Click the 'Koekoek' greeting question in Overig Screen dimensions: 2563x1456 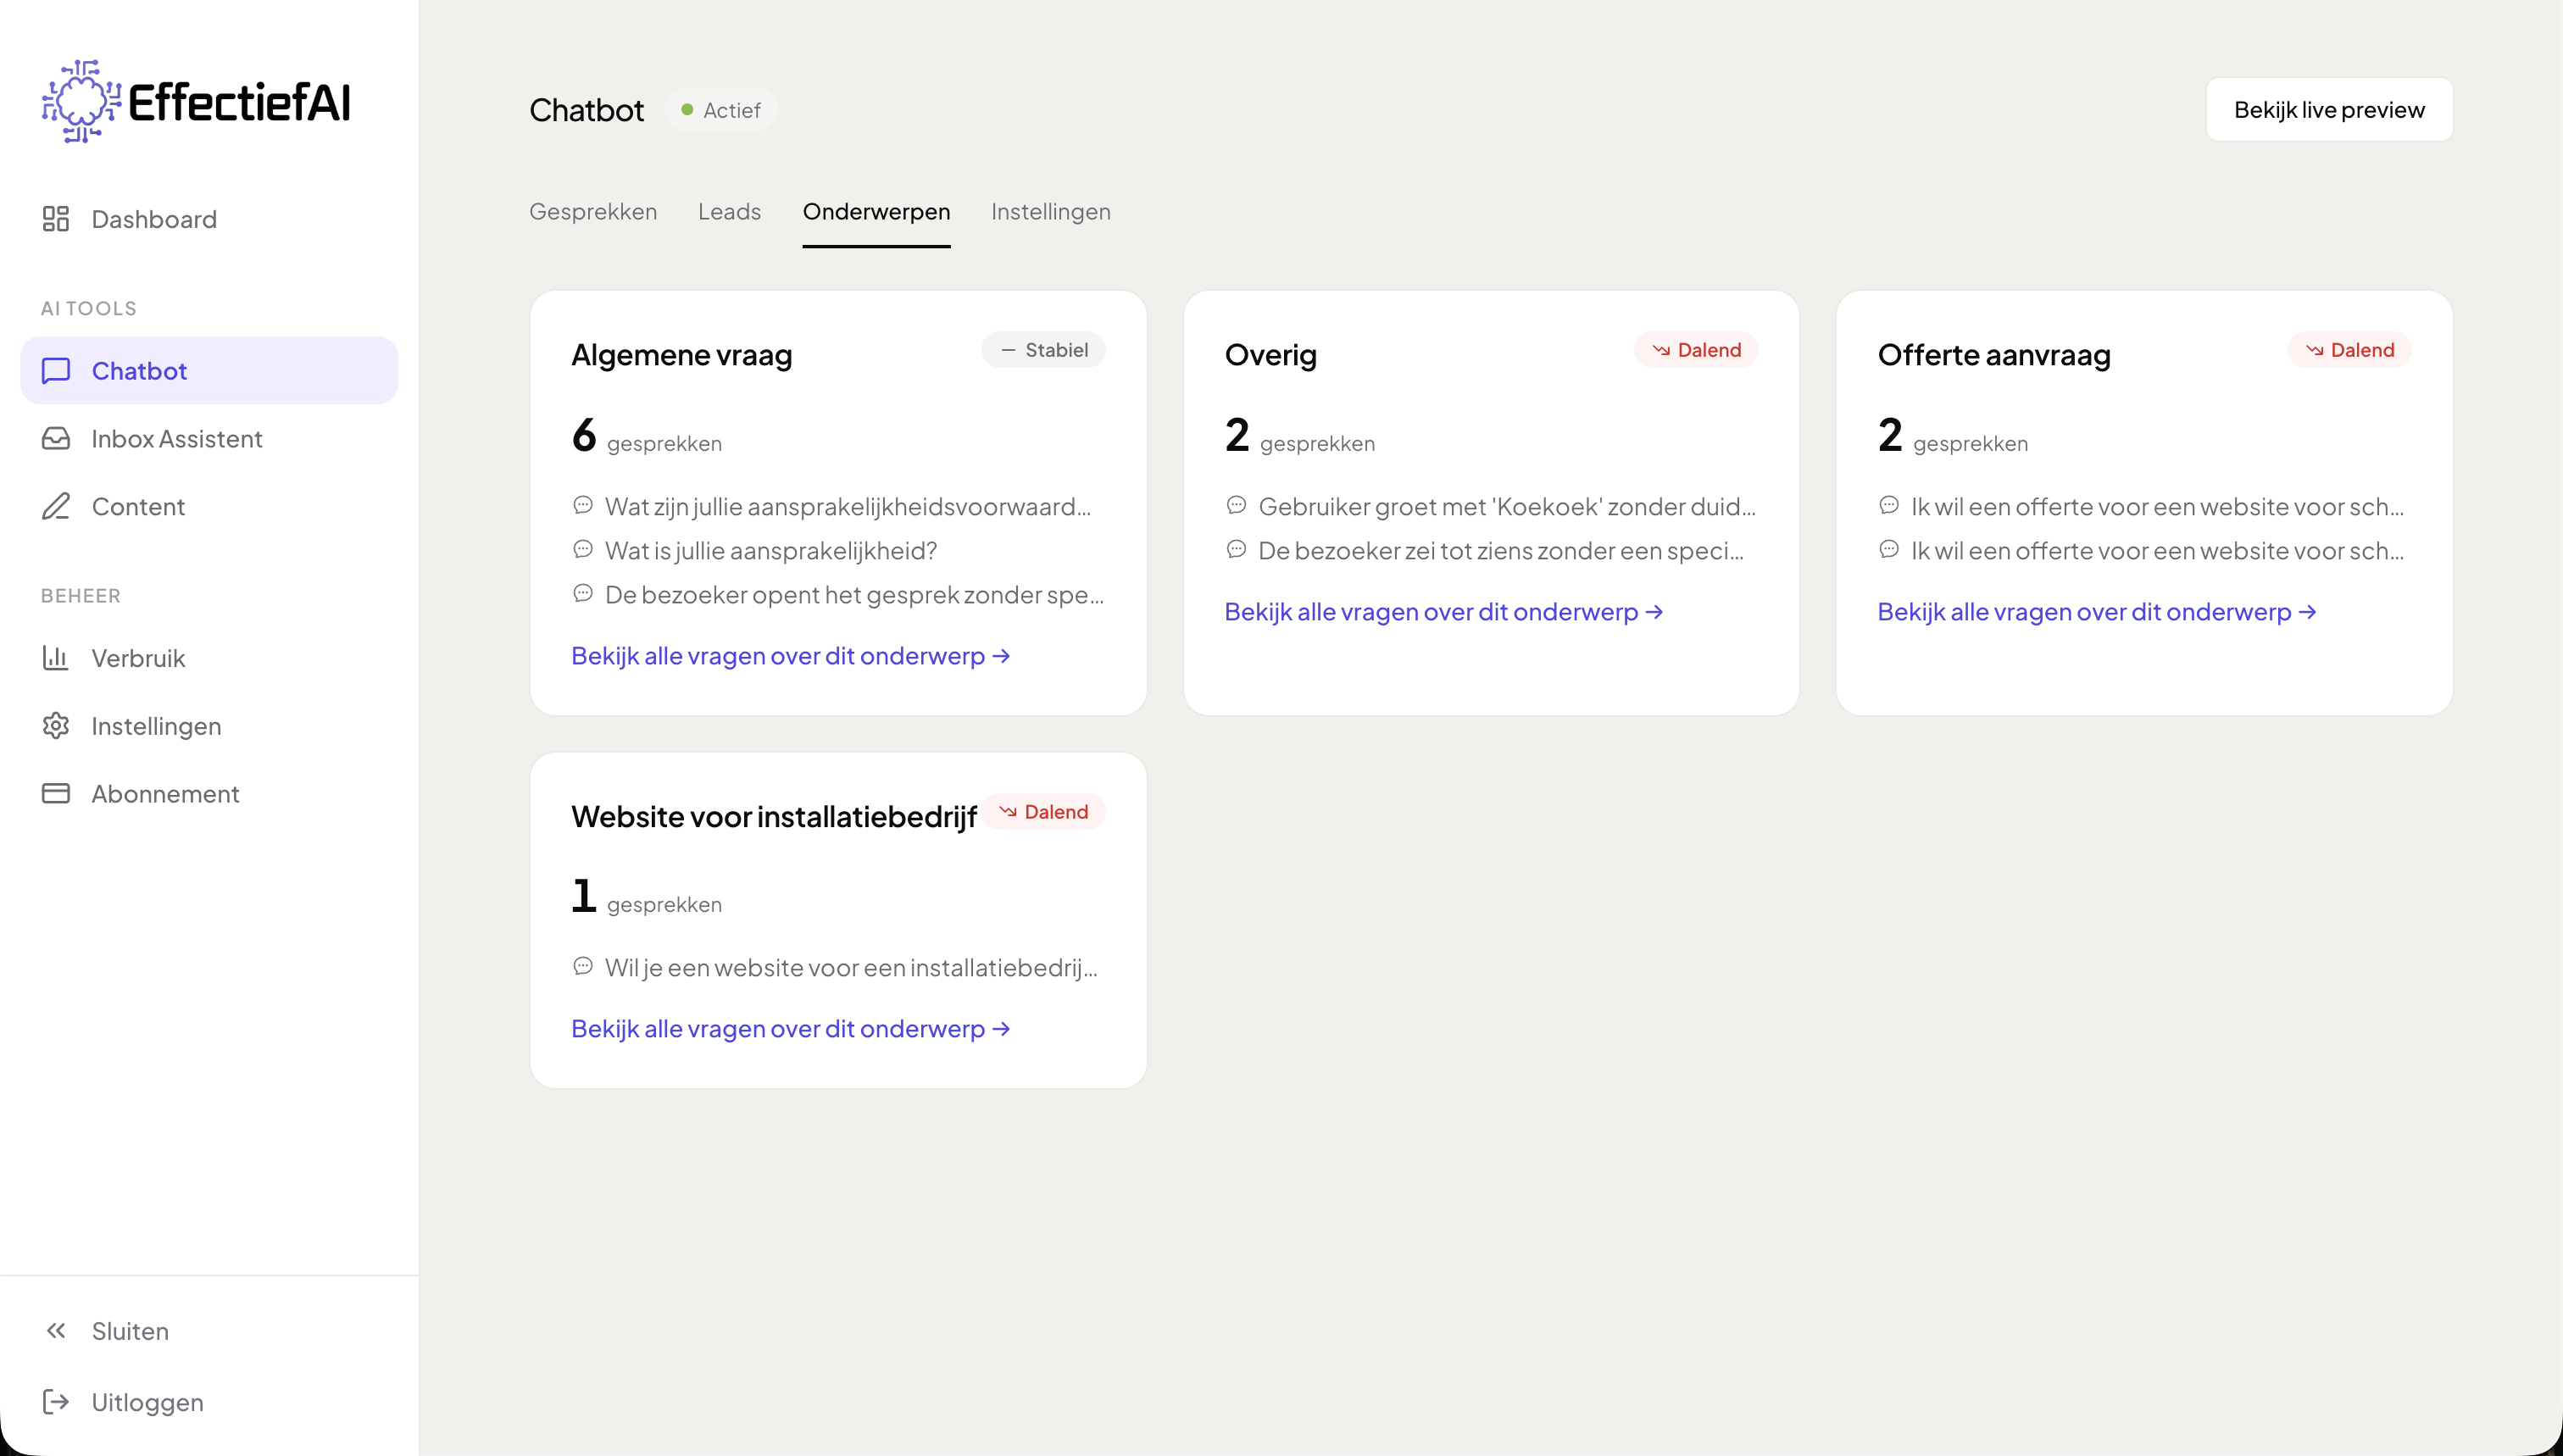tap(1505, 507)
